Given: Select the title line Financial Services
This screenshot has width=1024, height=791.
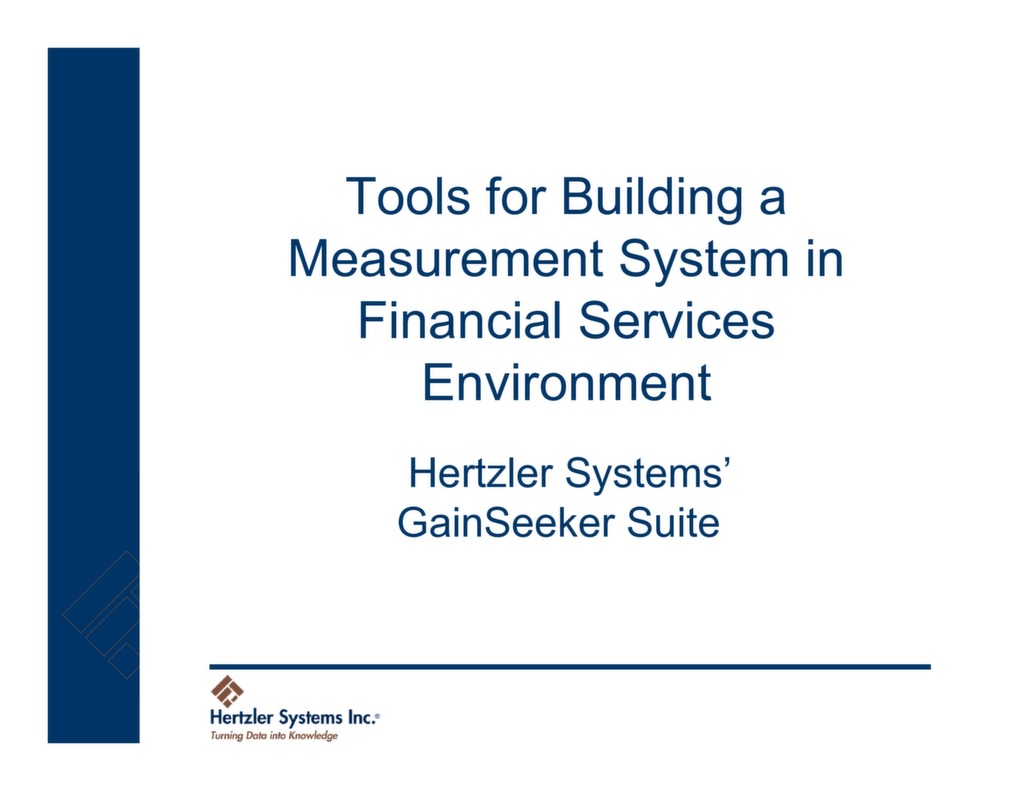Looking at the screenshot, I should pyautogui.click(x=565, y=320).
